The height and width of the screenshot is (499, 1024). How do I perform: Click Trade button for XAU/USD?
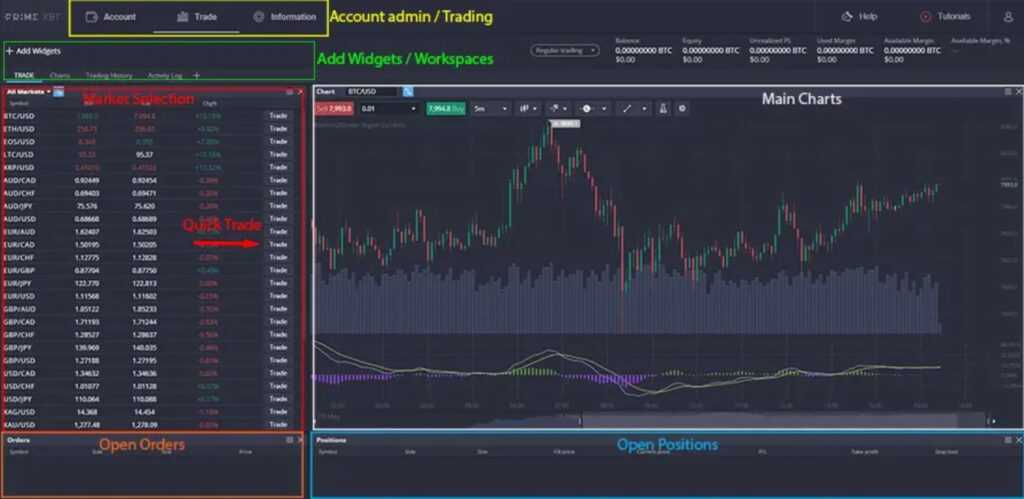point(278,425)
